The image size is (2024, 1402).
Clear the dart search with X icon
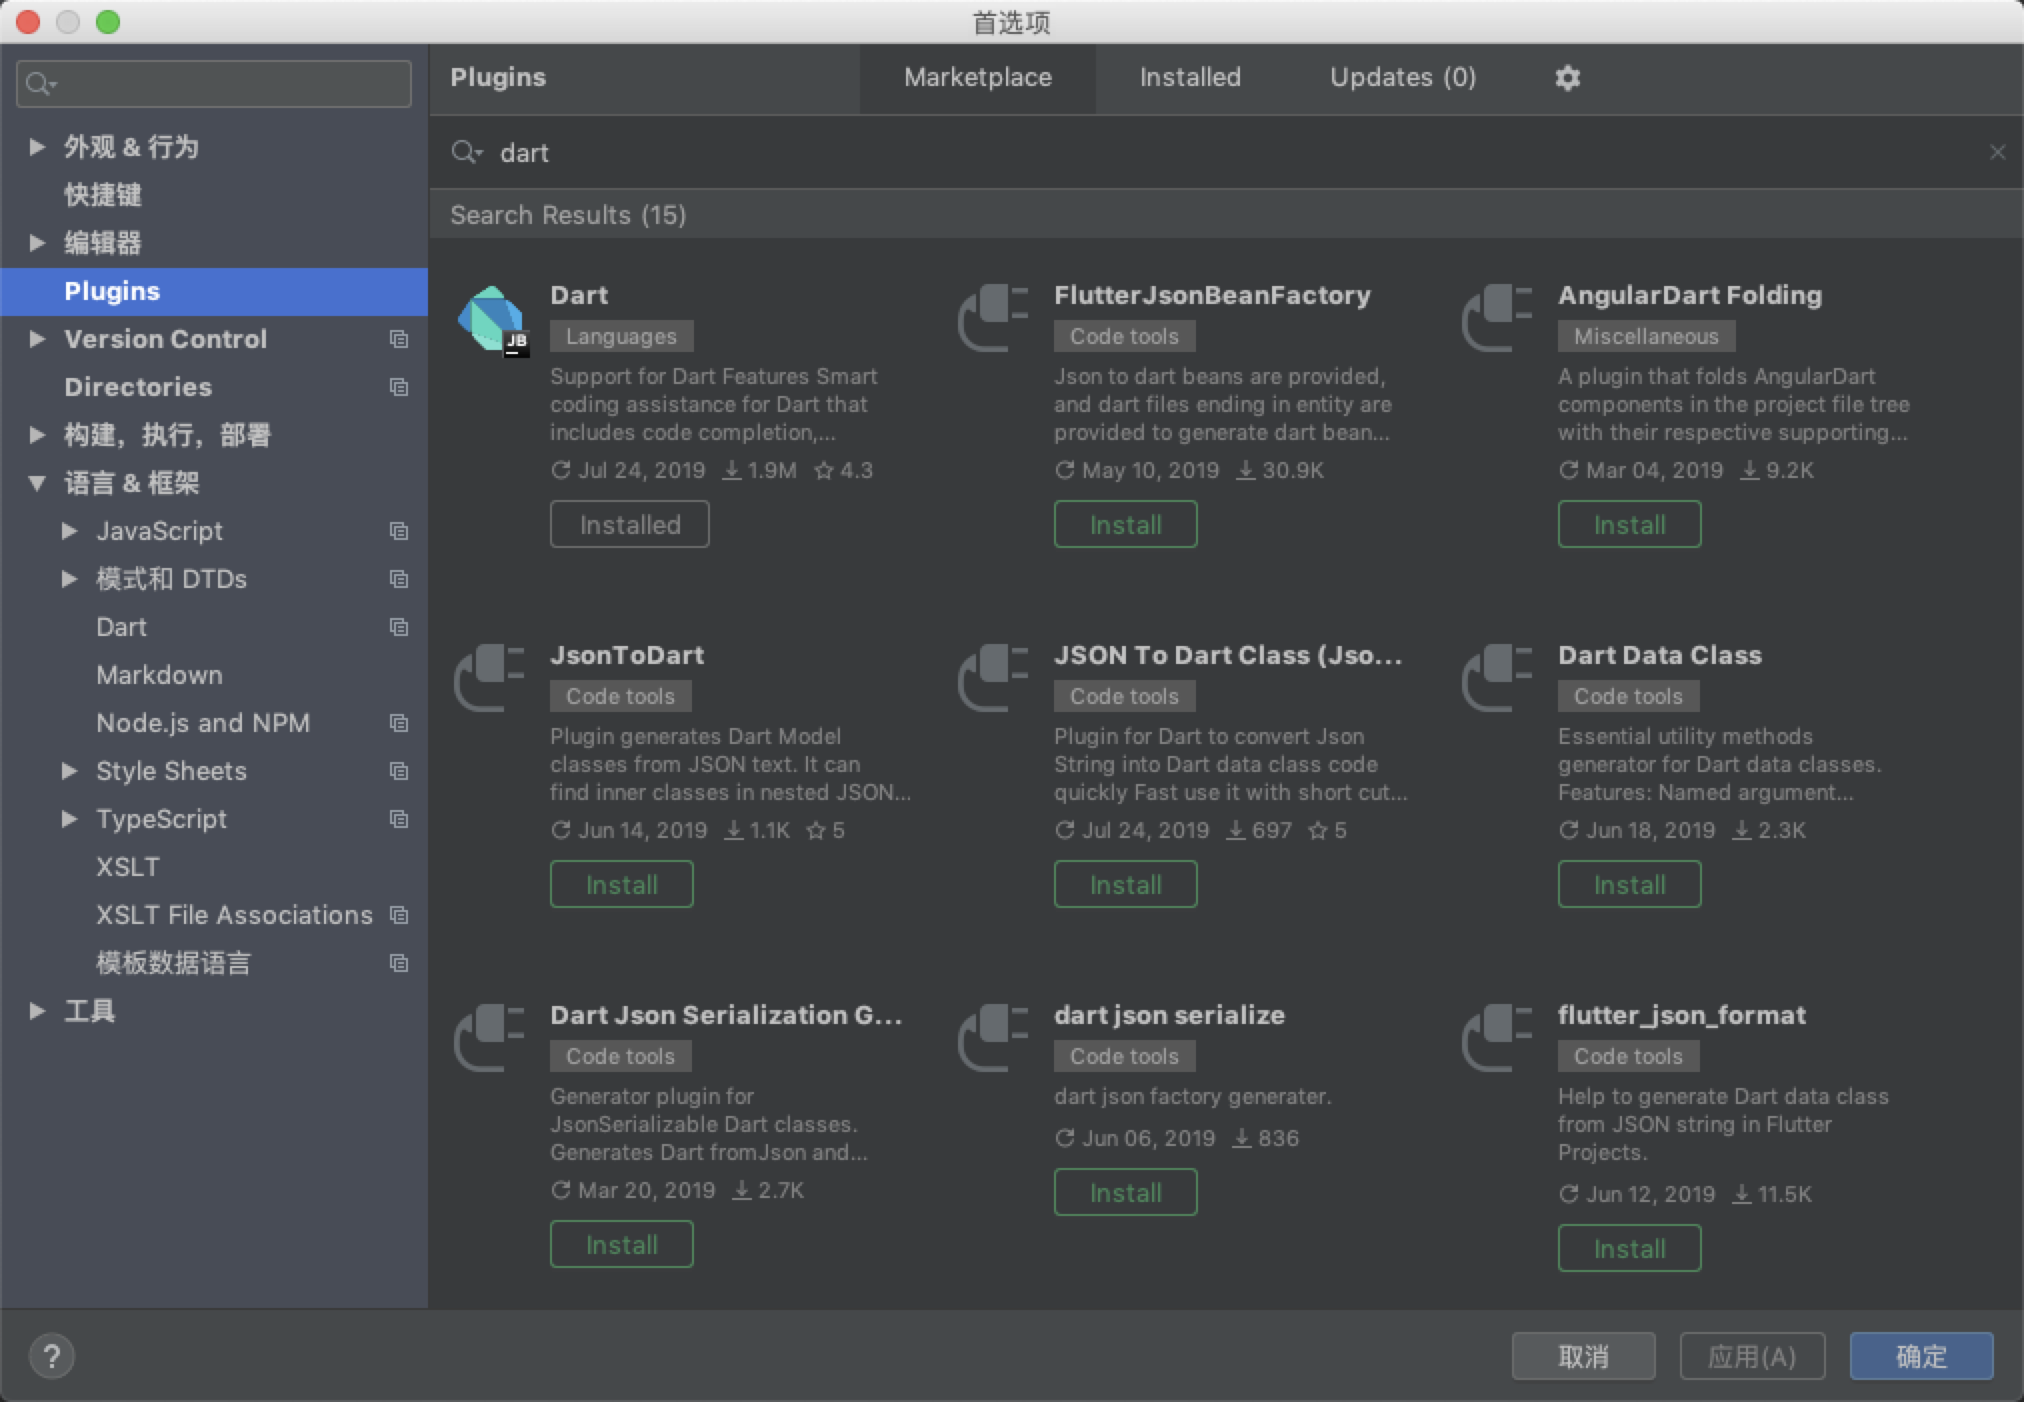tap(1997, 152)
